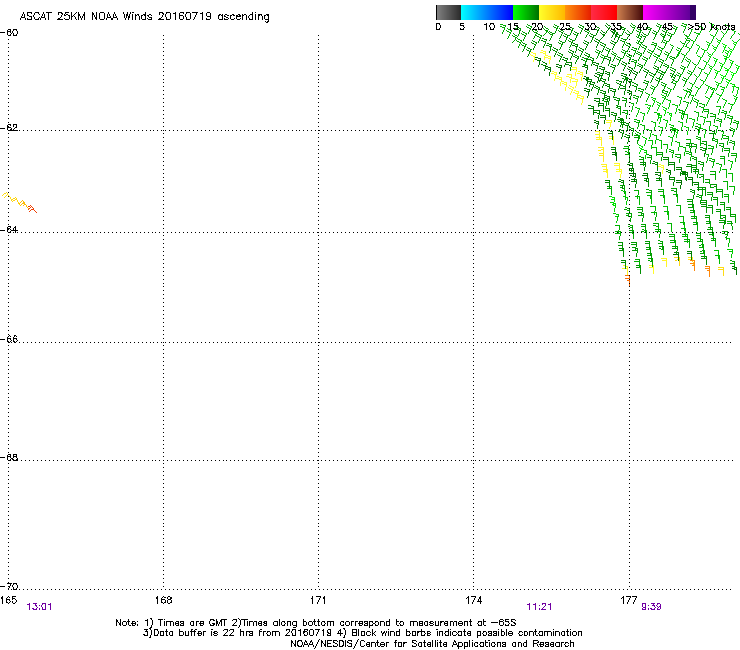Click the '0' label under the color bar
Image resolution: width=740 pixels, height=650 pixels.
(x=438, y=27)
